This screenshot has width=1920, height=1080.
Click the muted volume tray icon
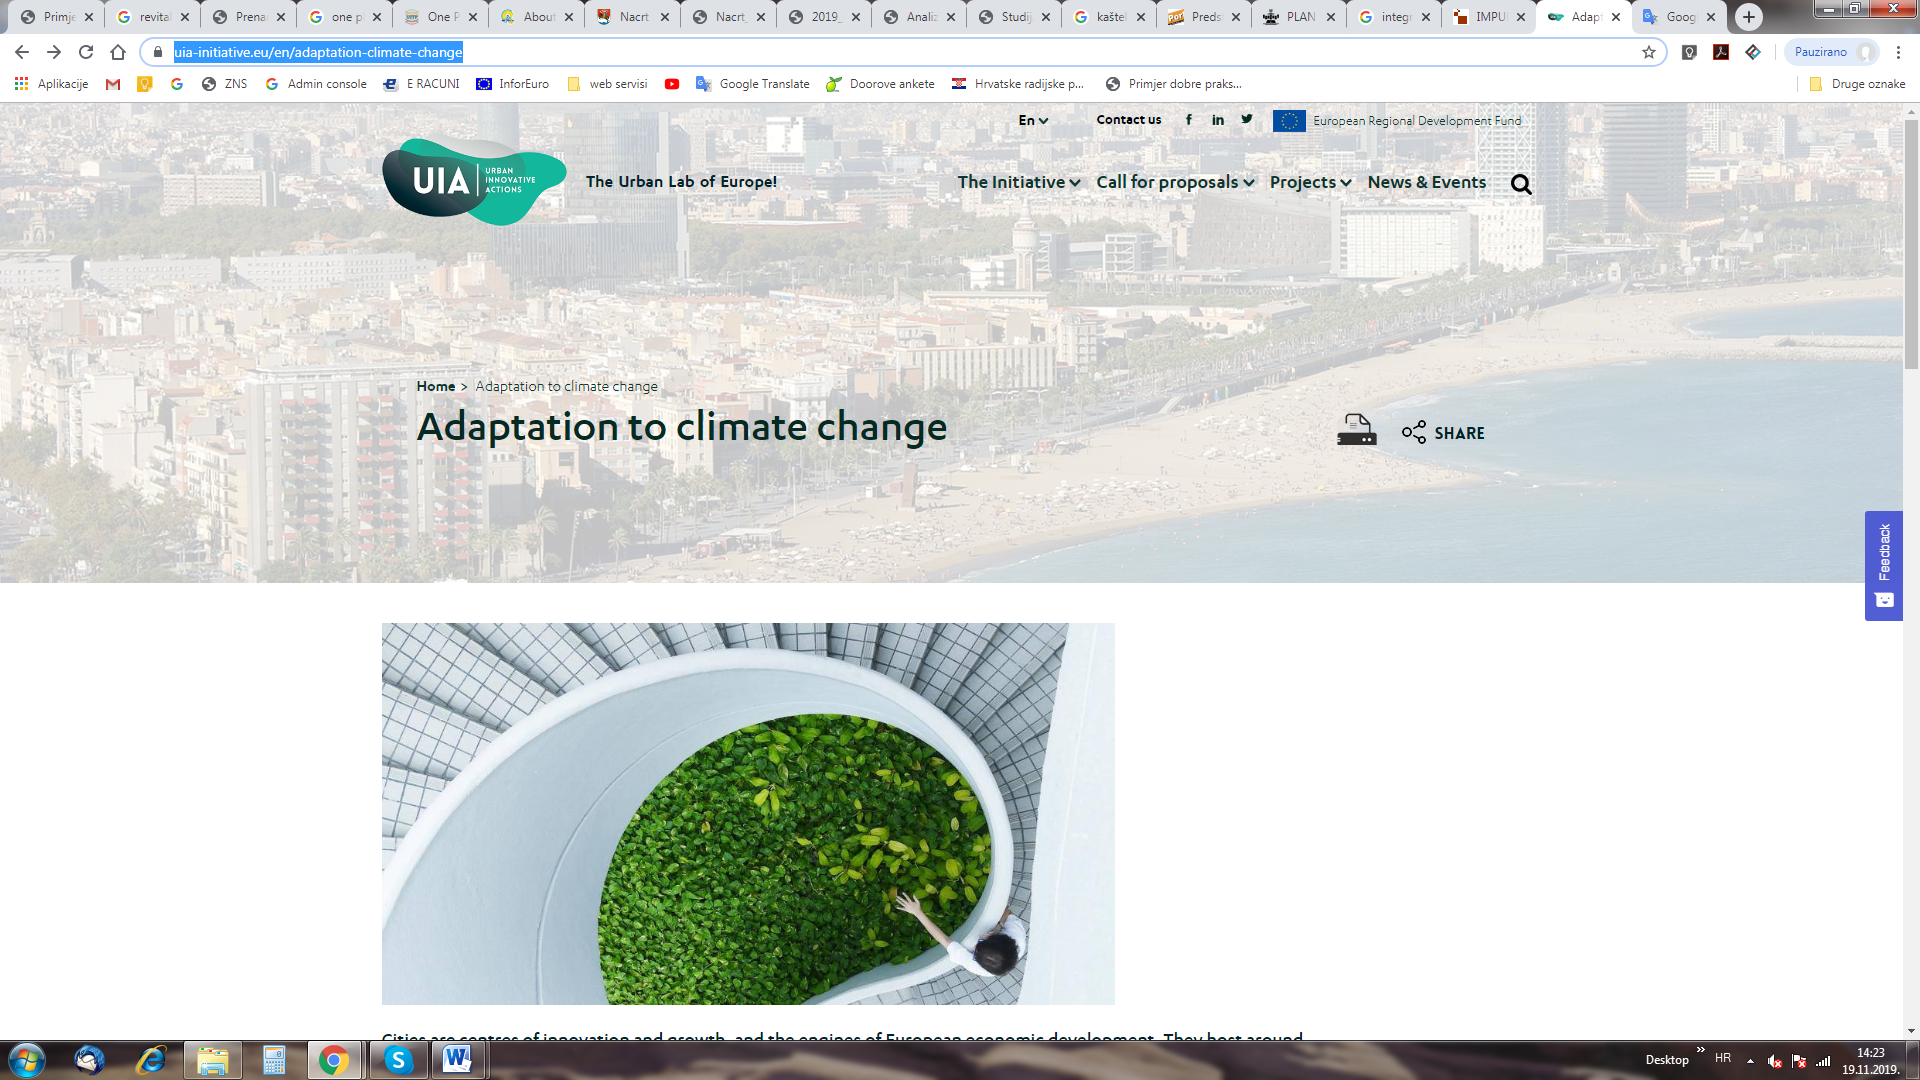click(1774, 1061)
